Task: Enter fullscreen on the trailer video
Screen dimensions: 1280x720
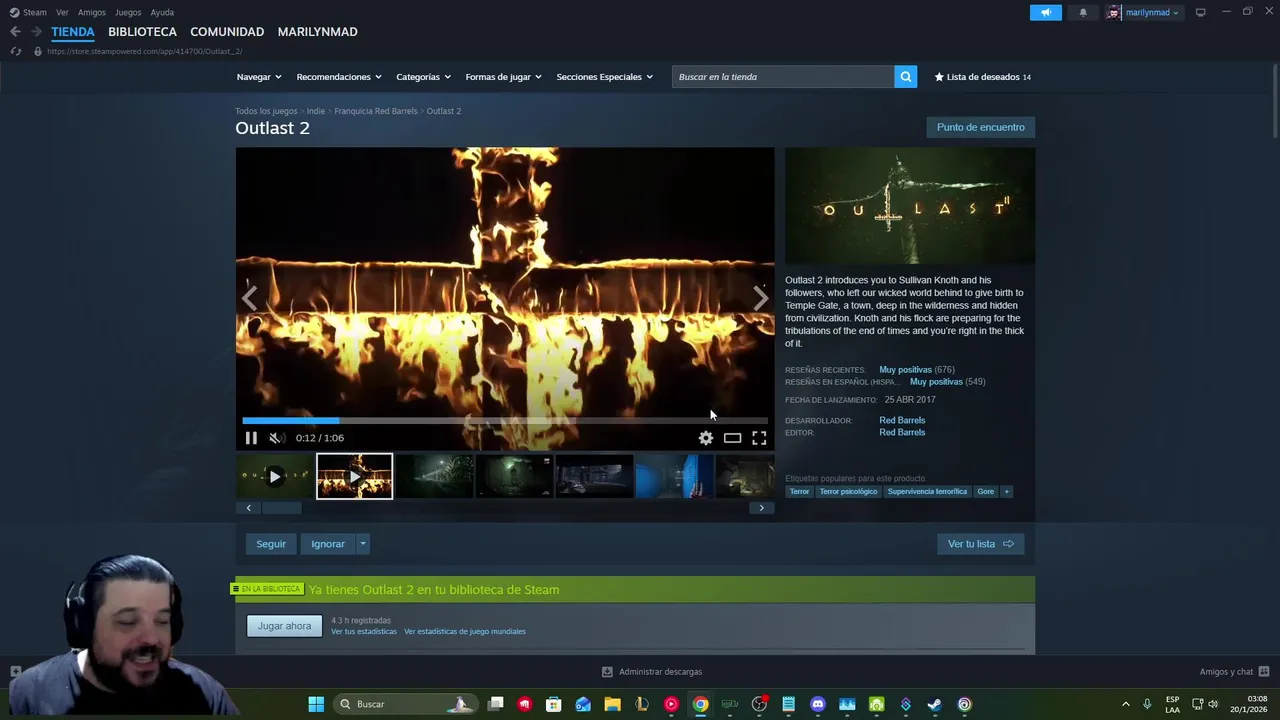Action: (x=759, y=438)
